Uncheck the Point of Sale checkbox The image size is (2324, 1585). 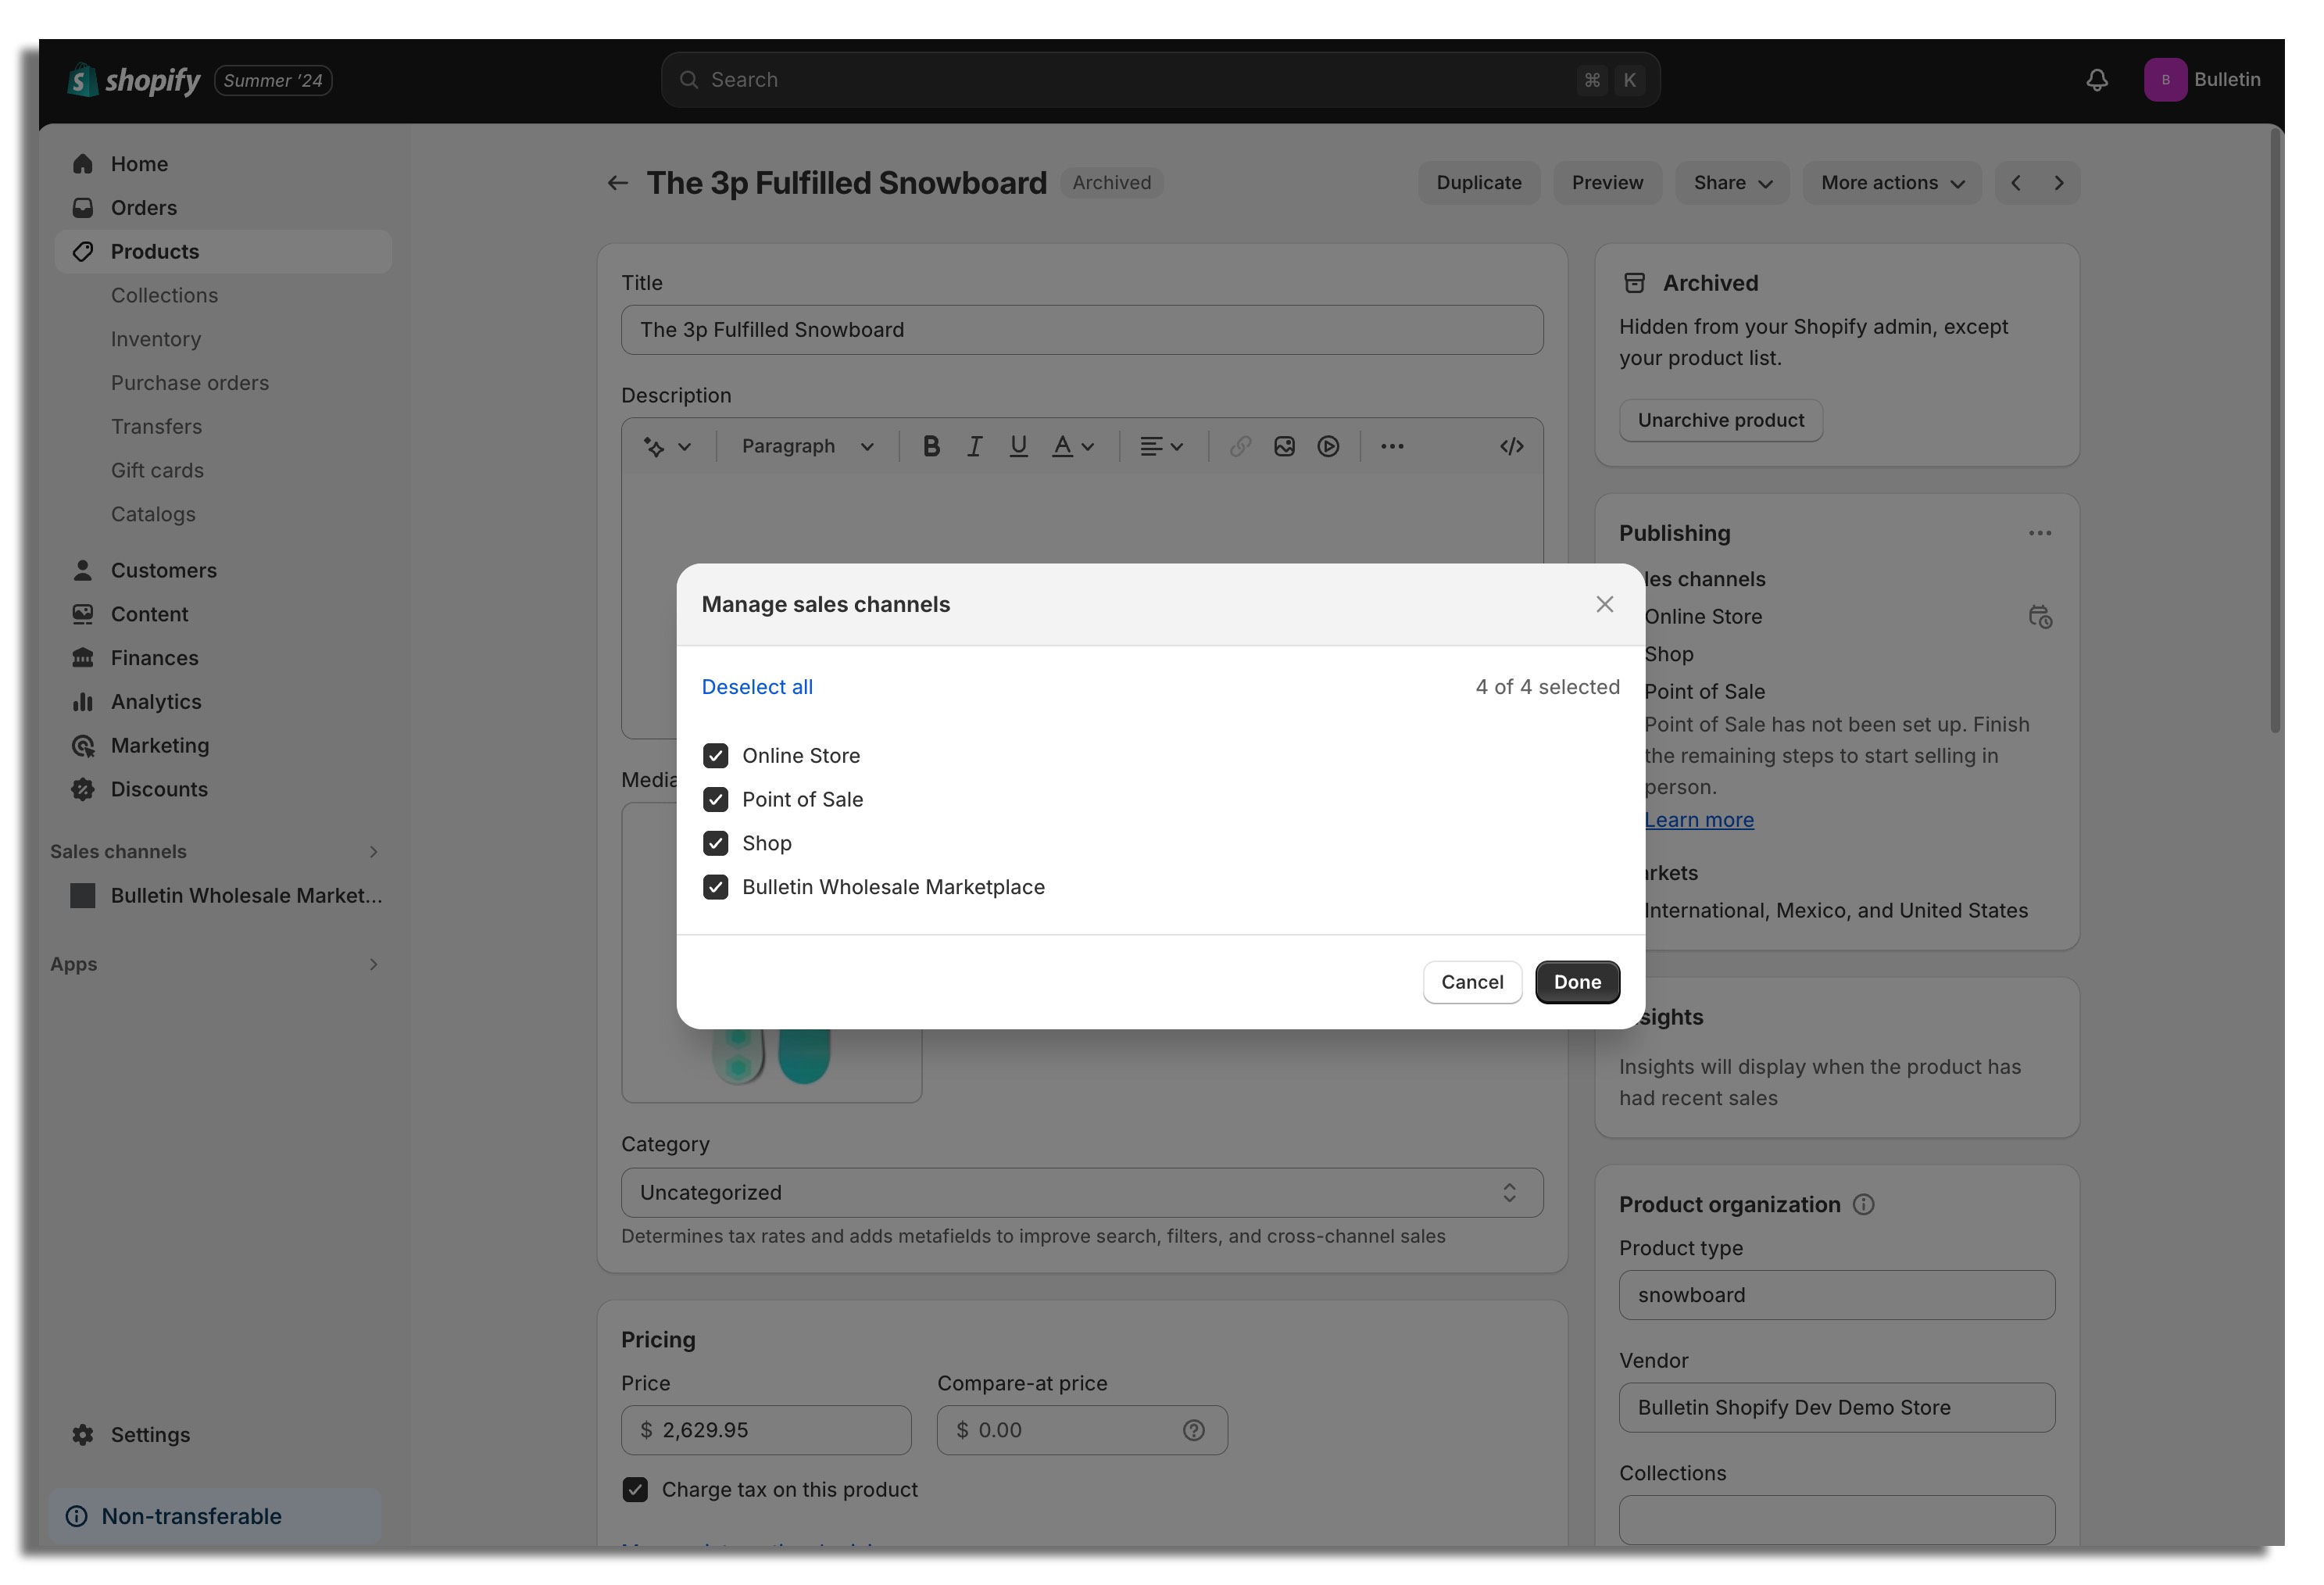point(715,799)
